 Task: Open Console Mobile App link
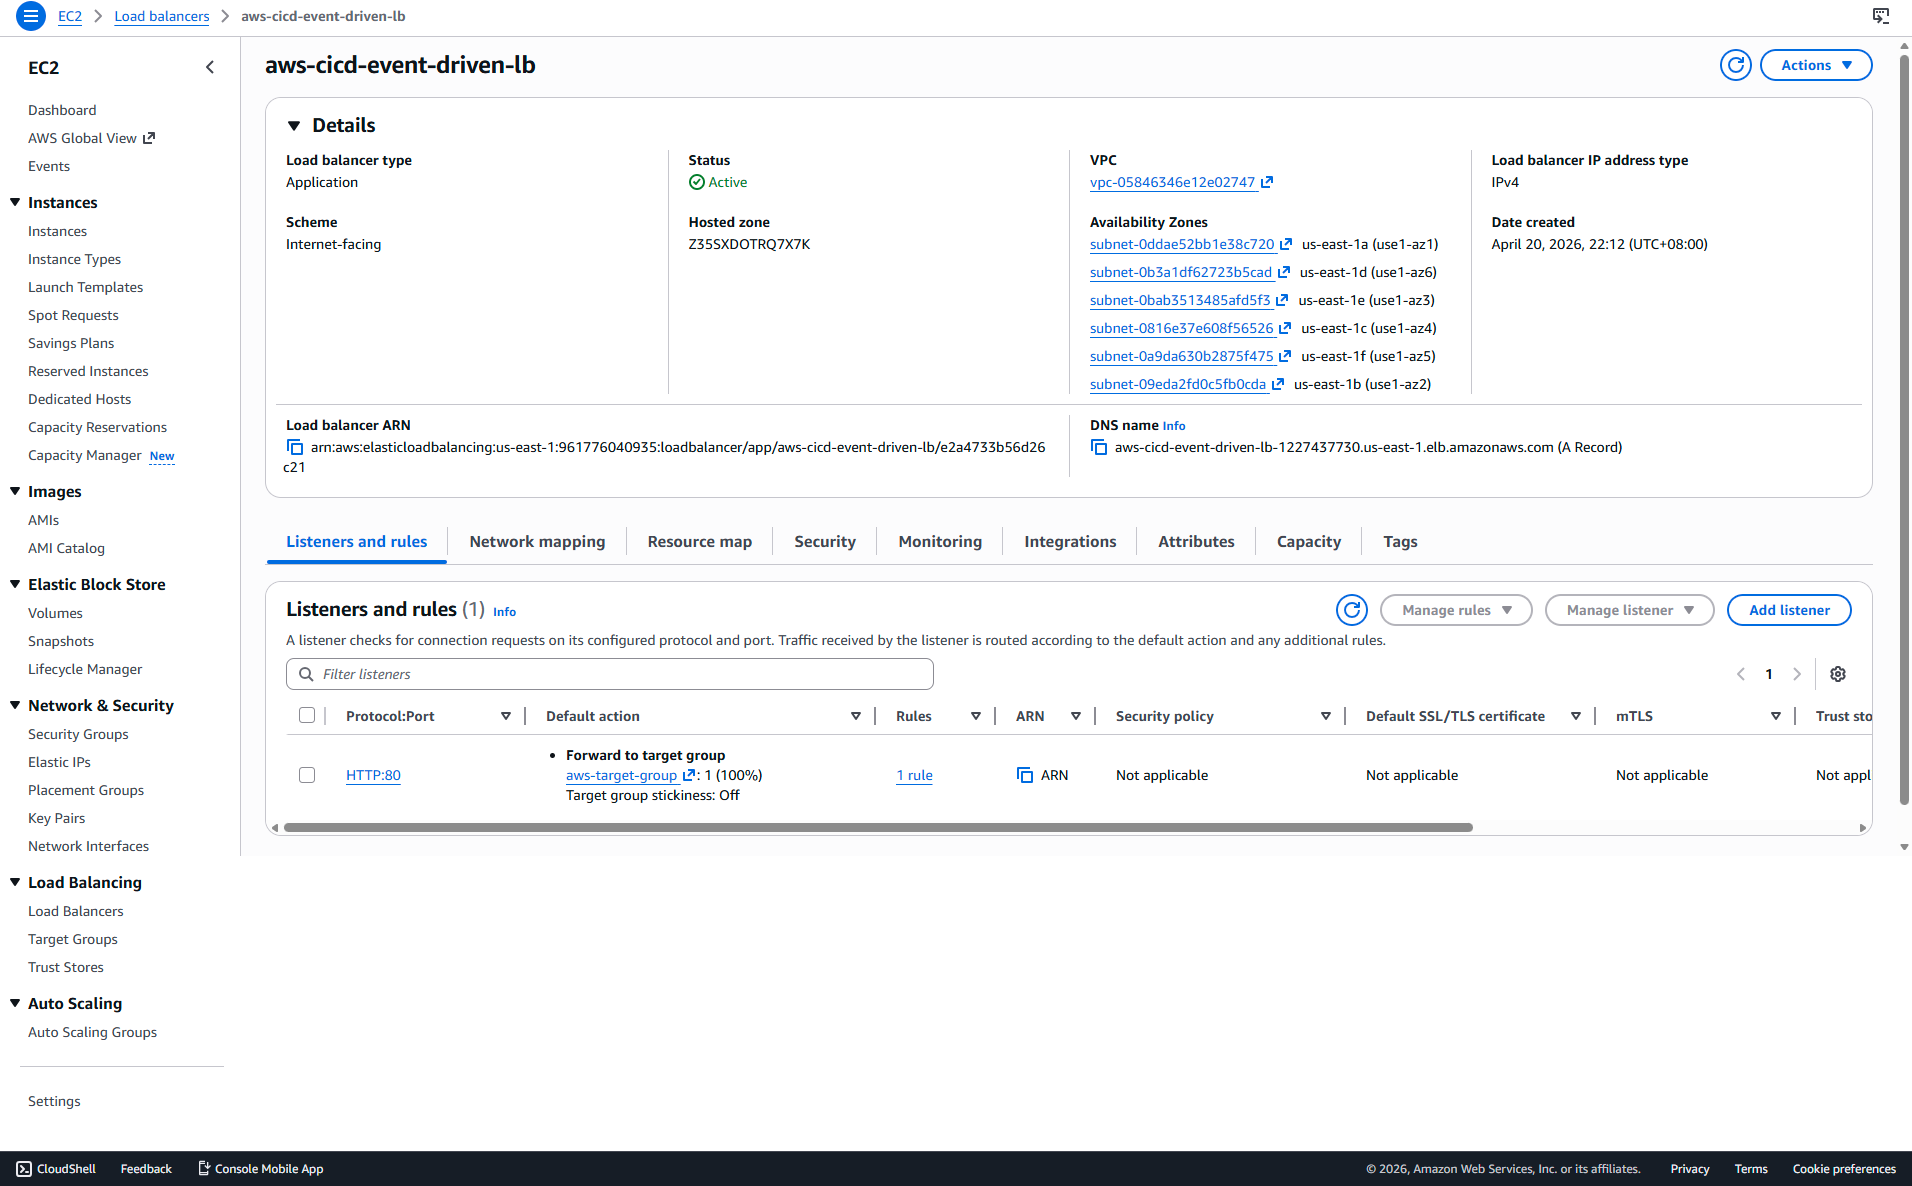(261, 1169)
